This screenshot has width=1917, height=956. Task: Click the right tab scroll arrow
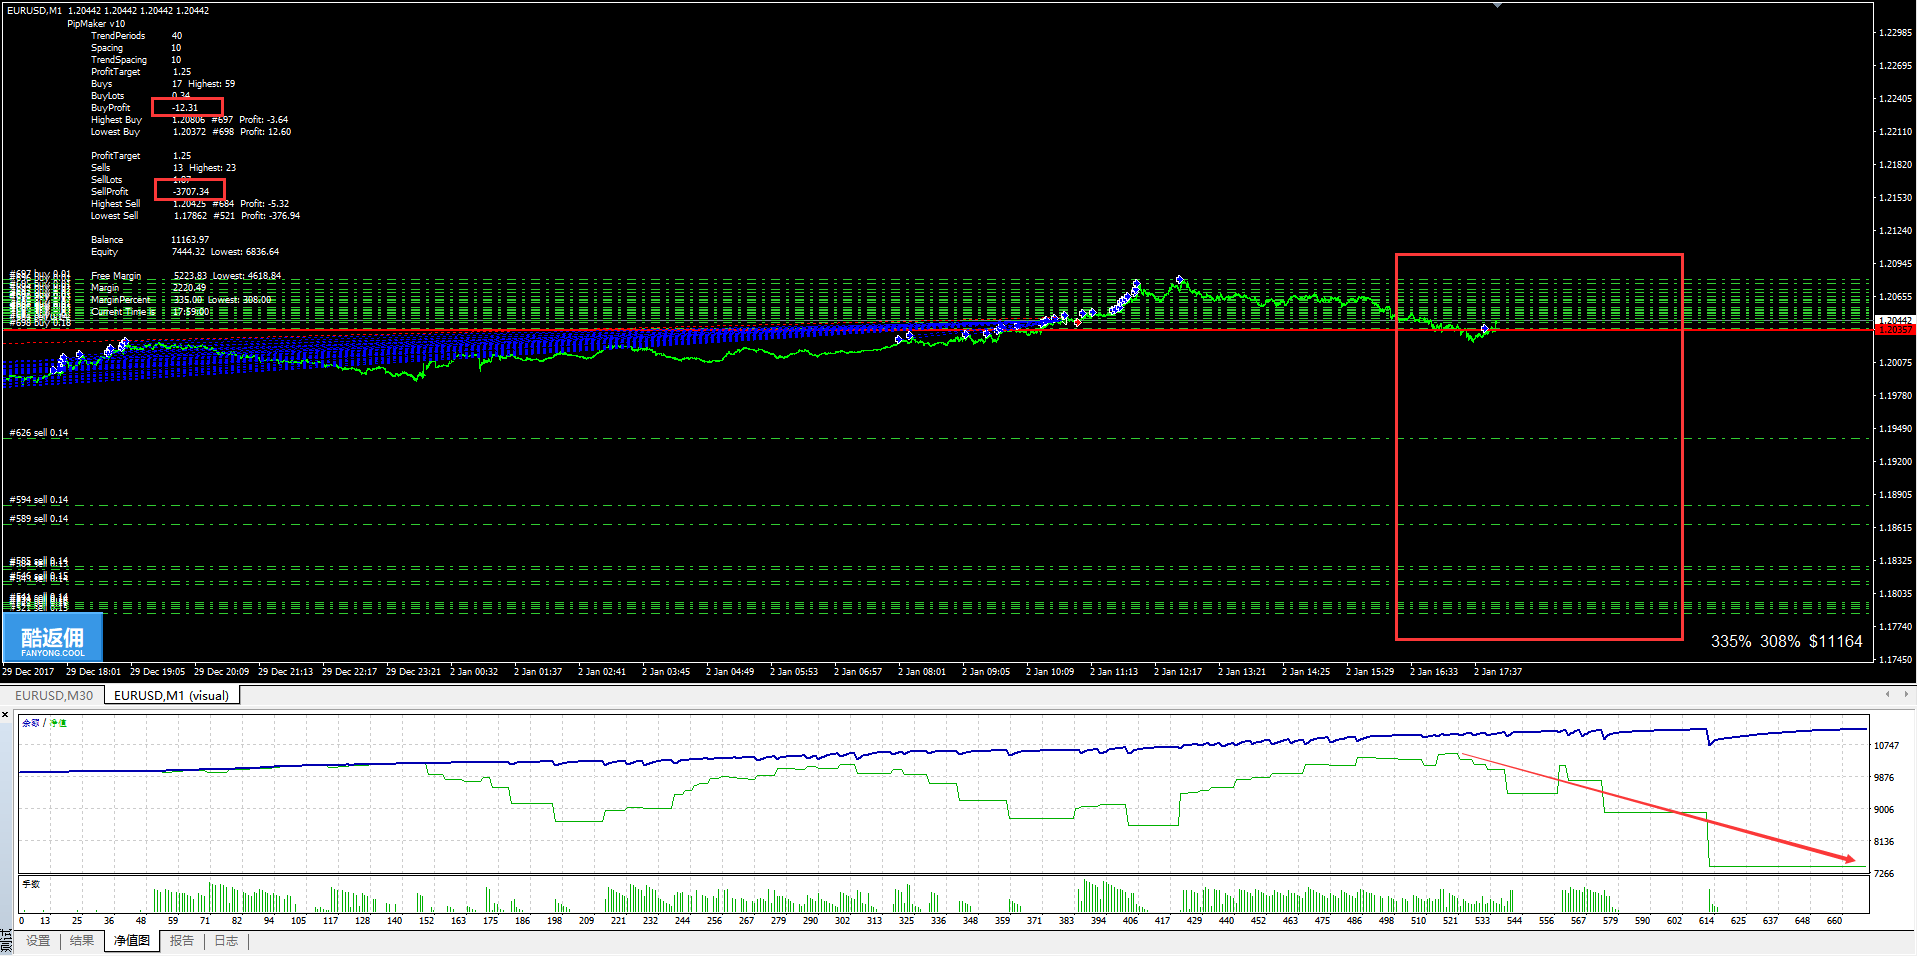tap(1905, 694)
